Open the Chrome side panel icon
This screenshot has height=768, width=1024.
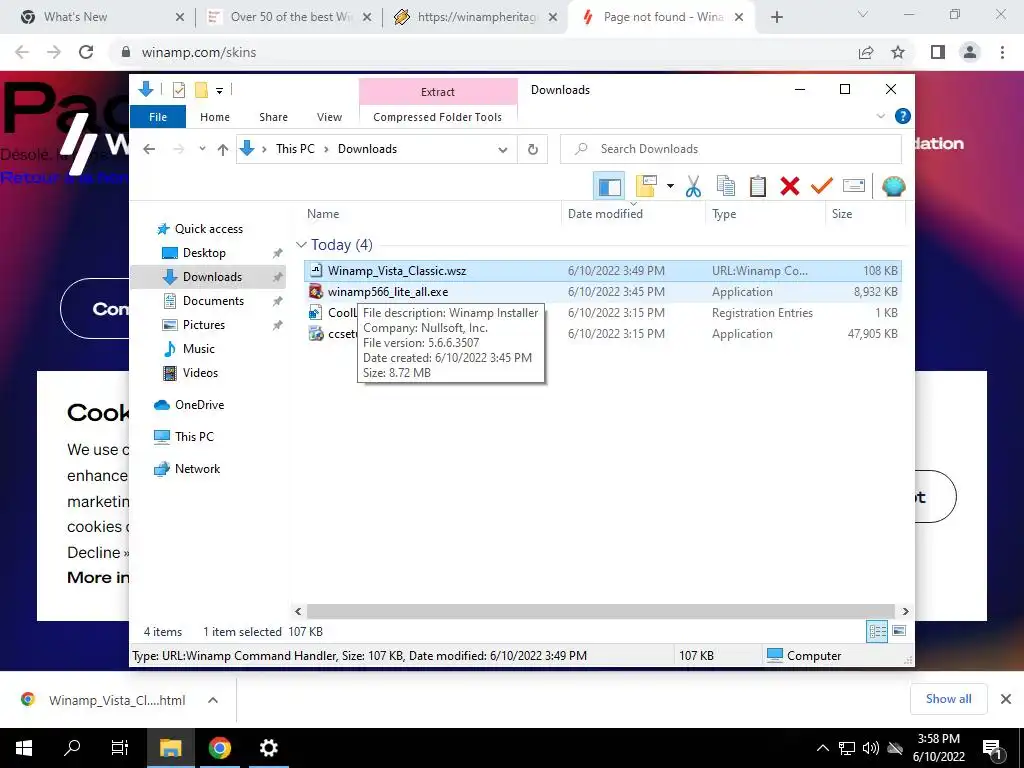pyautogui.click(x=938, y=52)
